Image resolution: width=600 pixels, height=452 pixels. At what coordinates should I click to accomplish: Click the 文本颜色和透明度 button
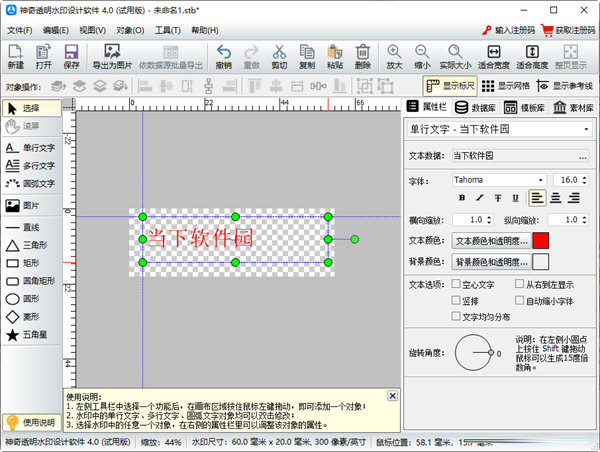point(491,241)
